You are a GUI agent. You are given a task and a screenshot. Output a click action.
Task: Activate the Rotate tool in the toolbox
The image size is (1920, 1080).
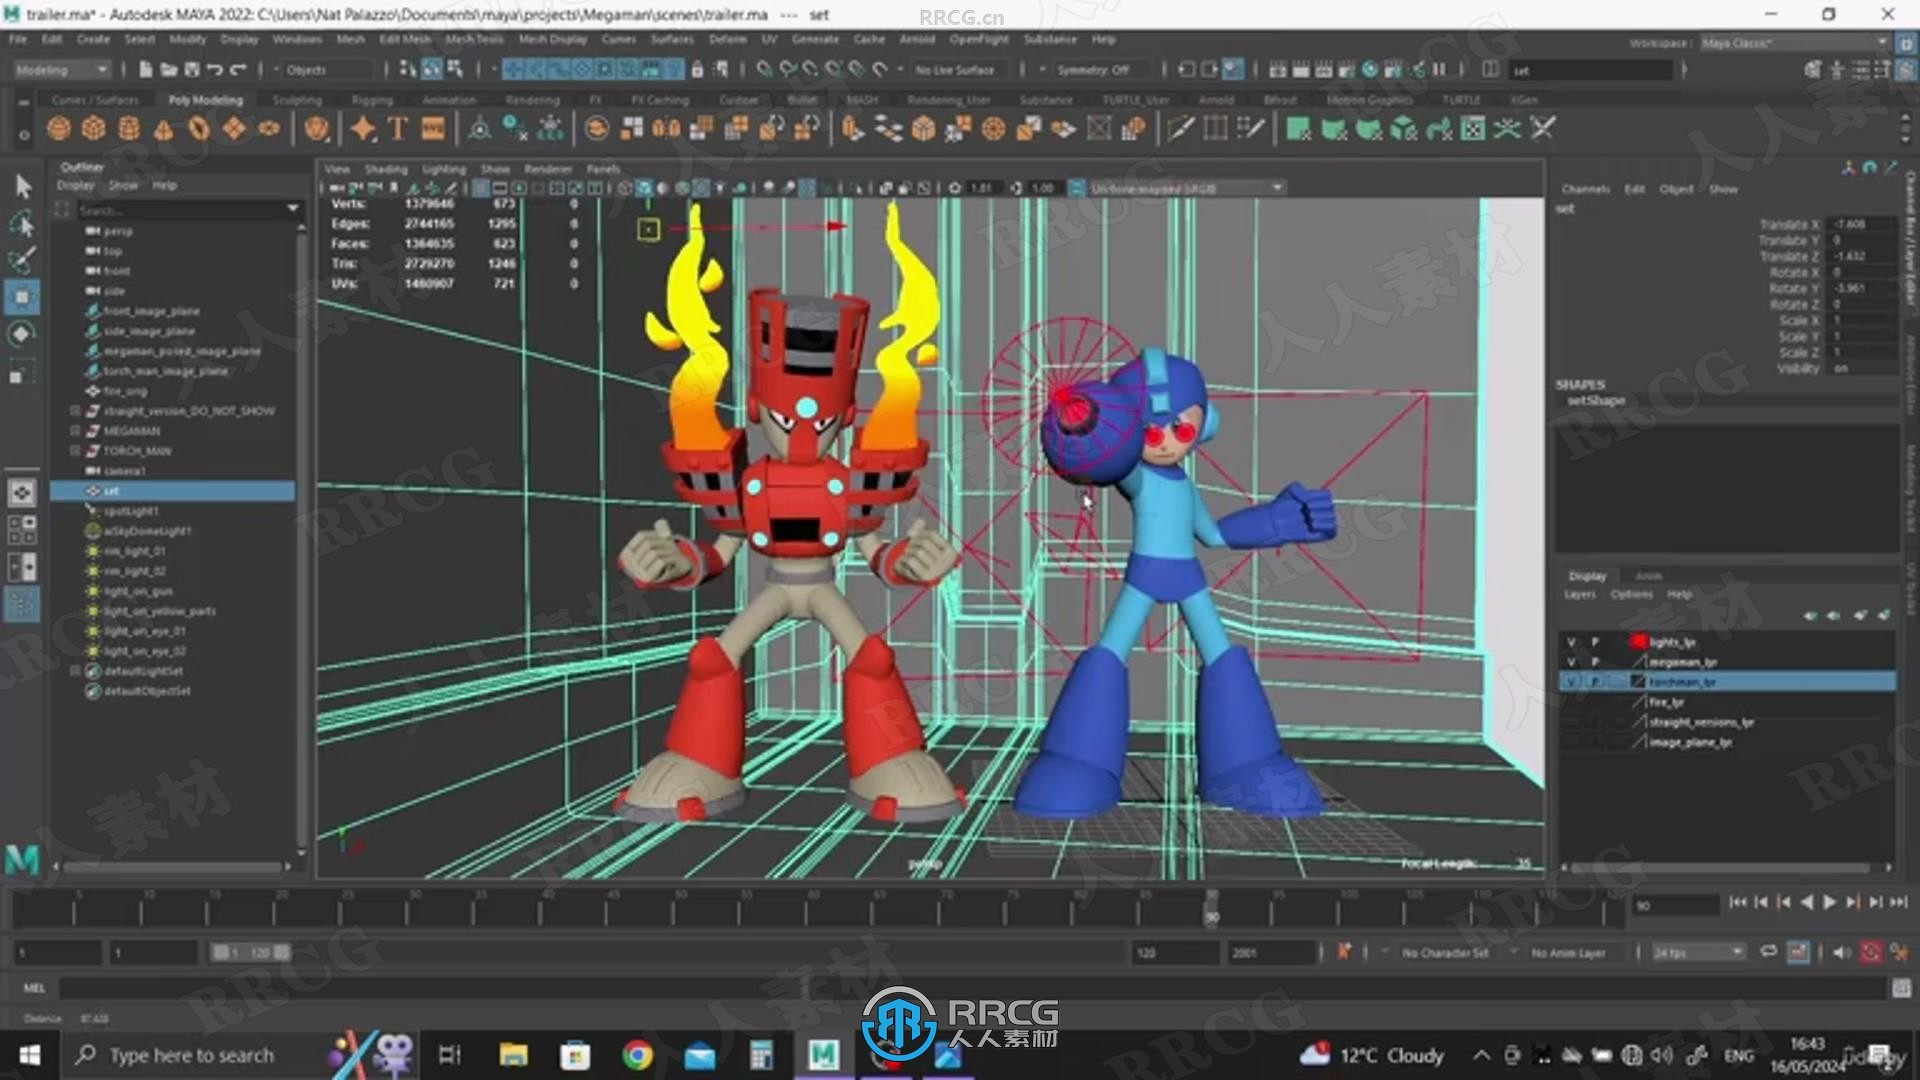click(x=22, y=334)
